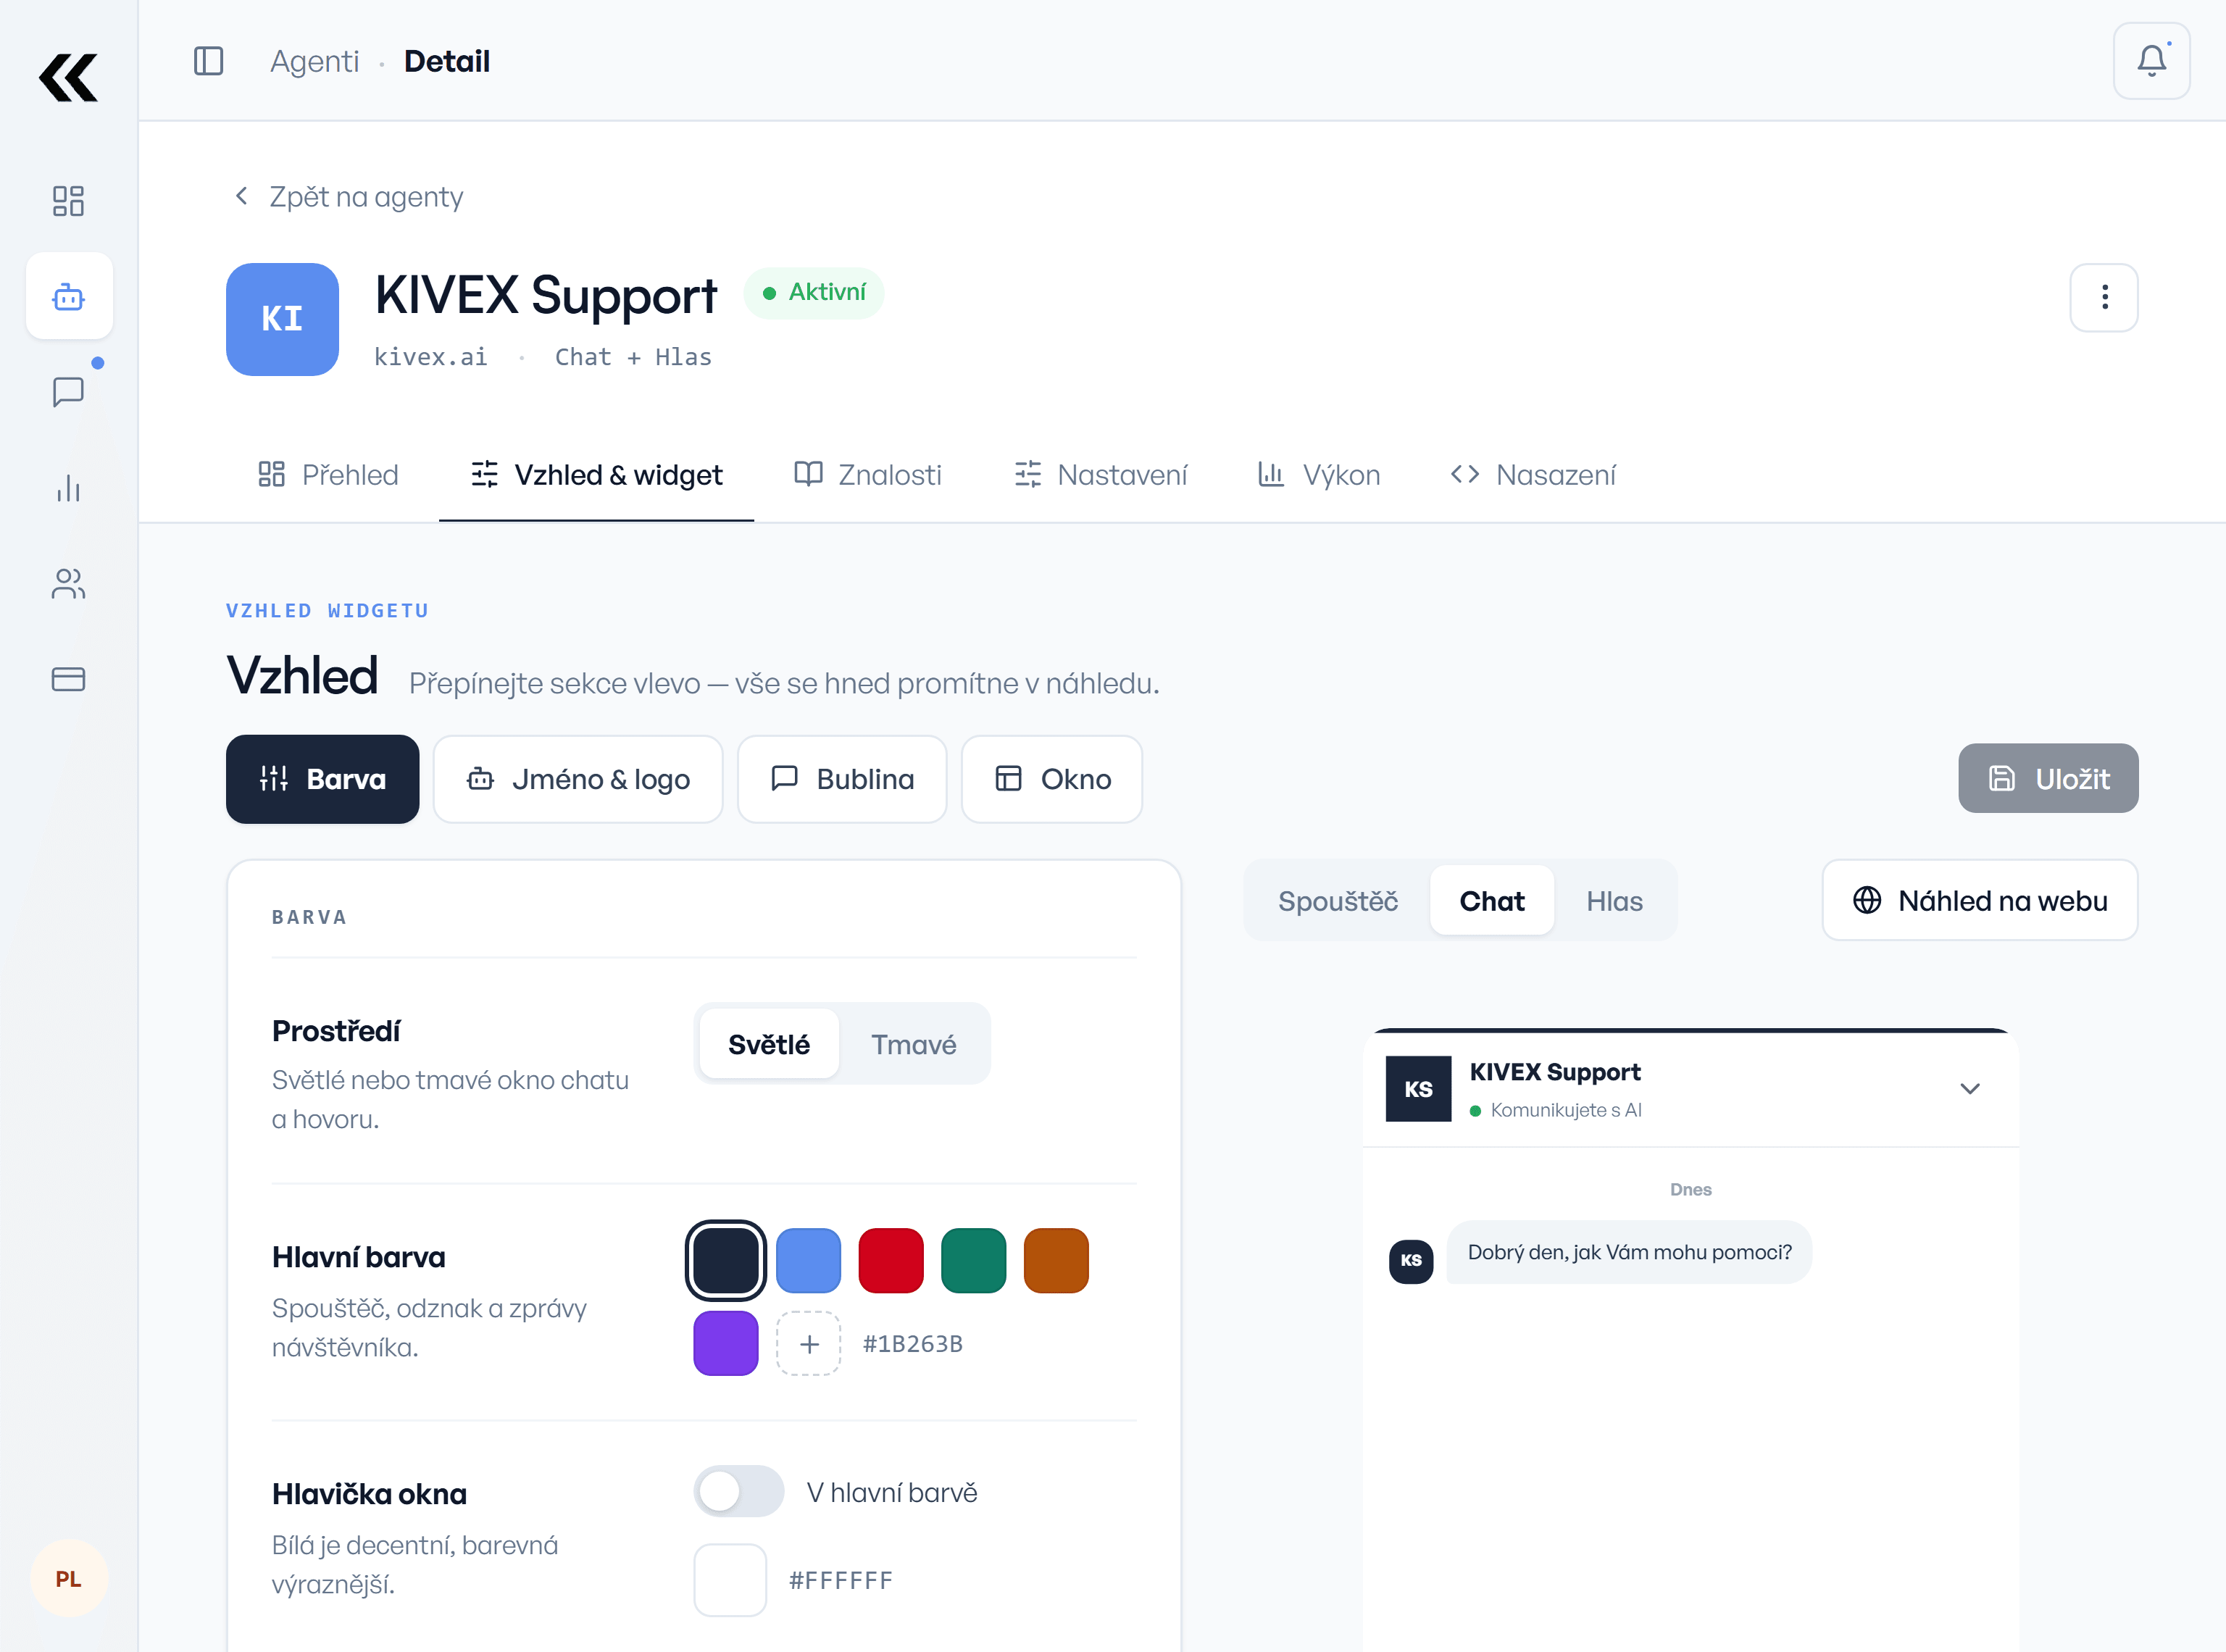Switch preview to Hlas
The height and width of the screenshot is (1652, 2226).
point(1614,901)
